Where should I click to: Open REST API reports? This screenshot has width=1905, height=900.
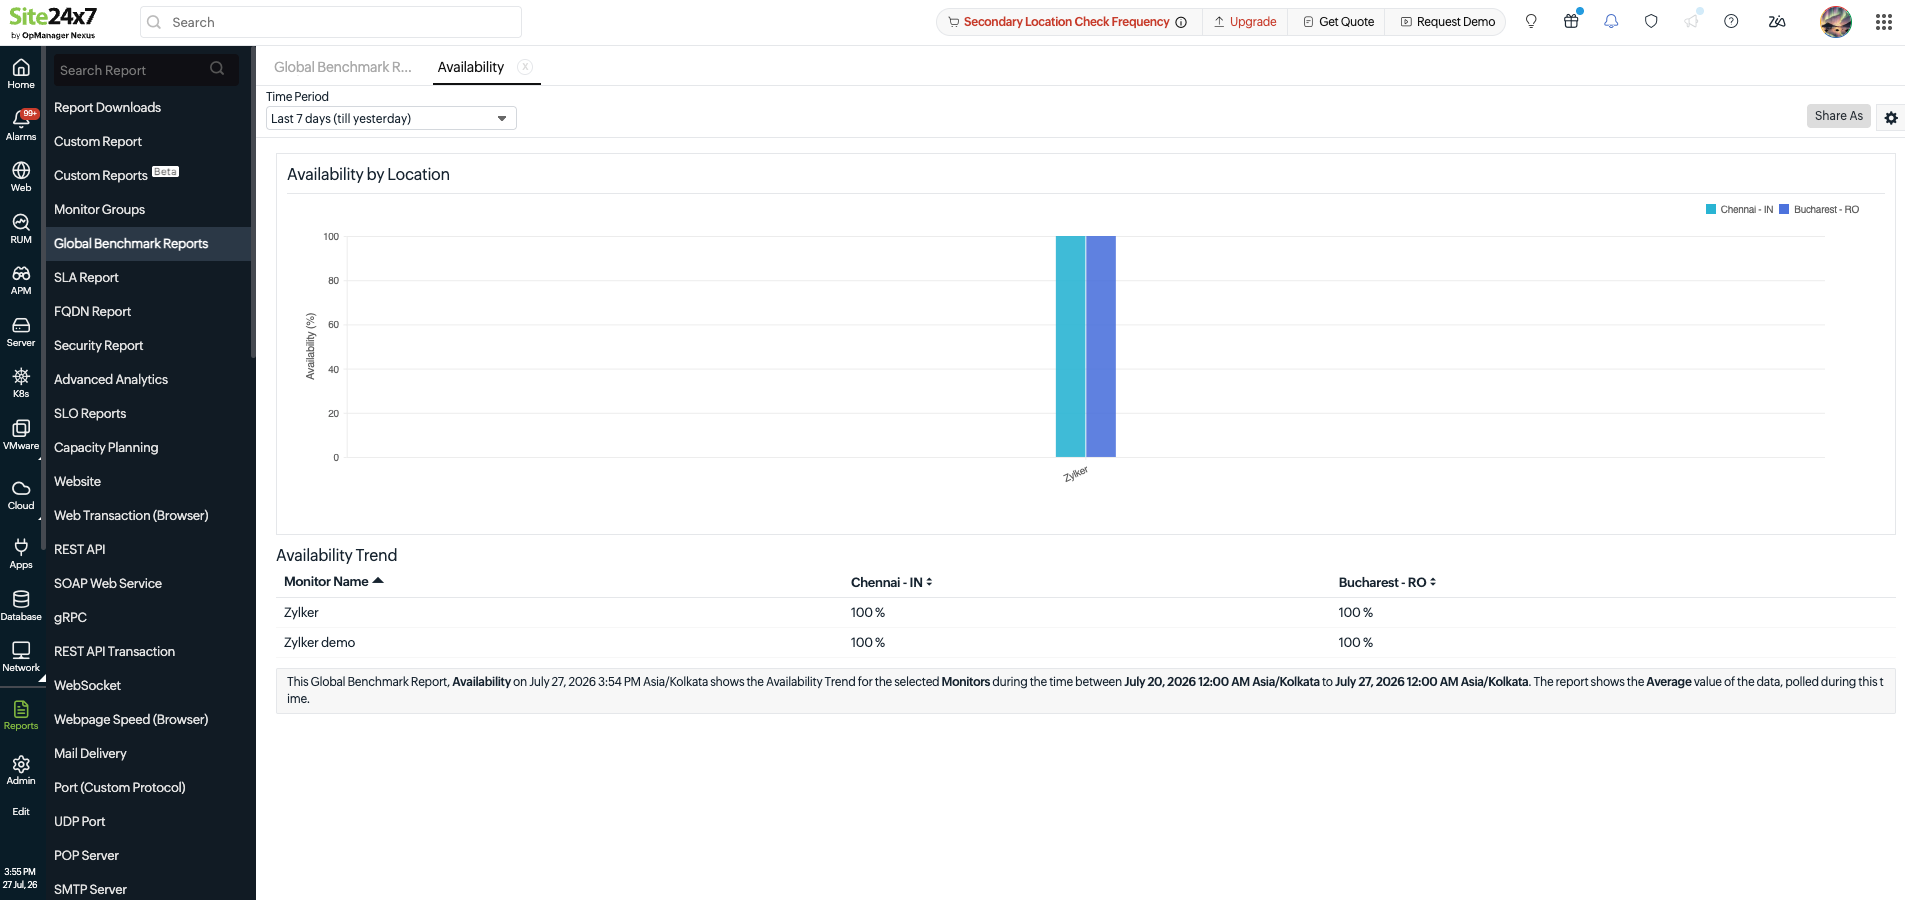(x=79, y=549)
